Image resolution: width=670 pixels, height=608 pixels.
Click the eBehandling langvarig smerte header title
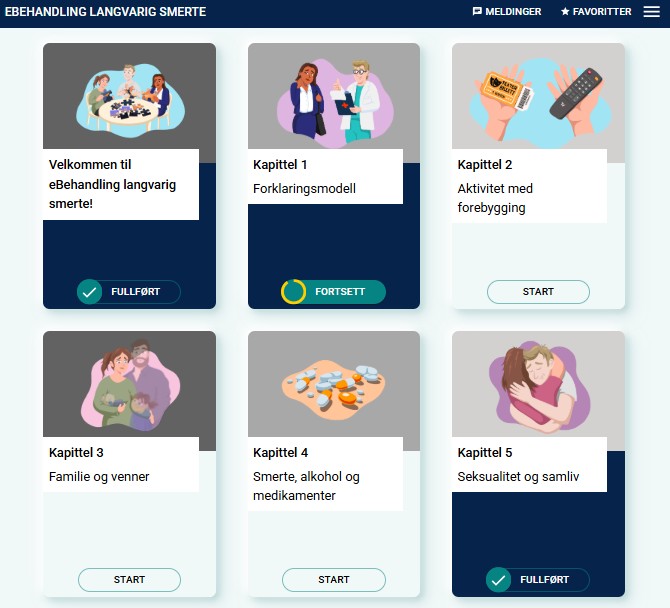point(105,12)
